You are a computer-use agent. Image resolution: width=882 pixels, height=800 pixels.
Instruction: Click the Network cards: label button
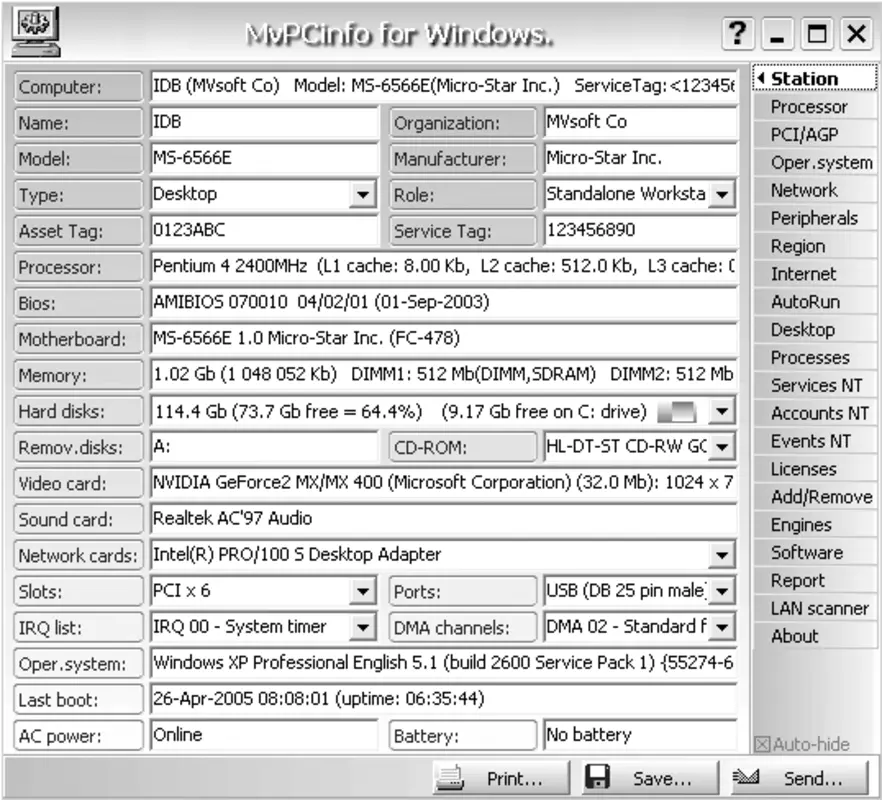tap(78, 556)
